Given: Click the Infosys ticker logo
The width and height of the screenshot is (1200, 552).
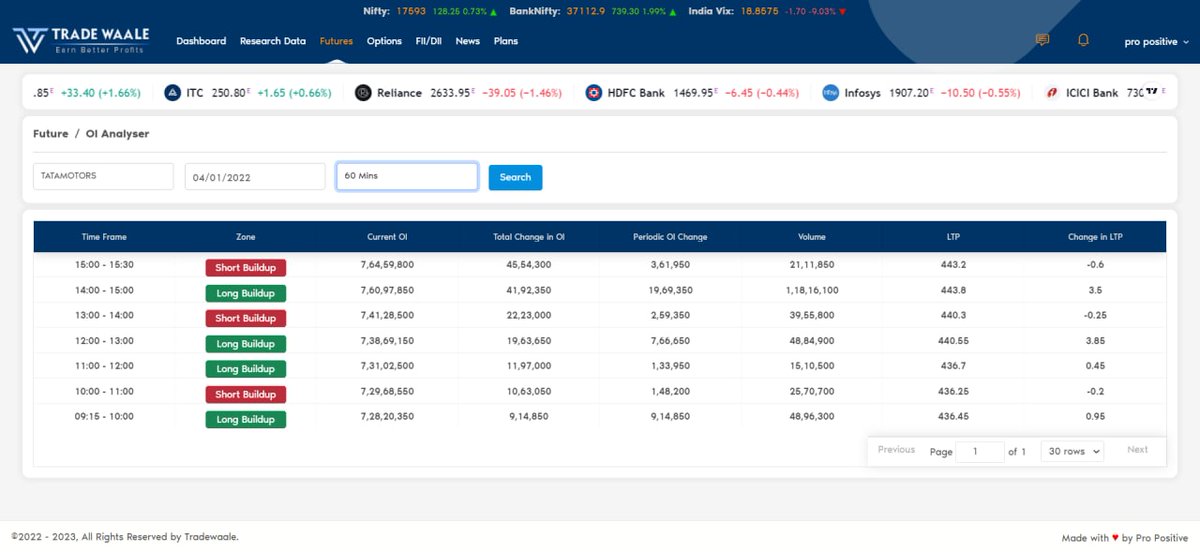Looking at the screenshot, I should click(830, 93).
